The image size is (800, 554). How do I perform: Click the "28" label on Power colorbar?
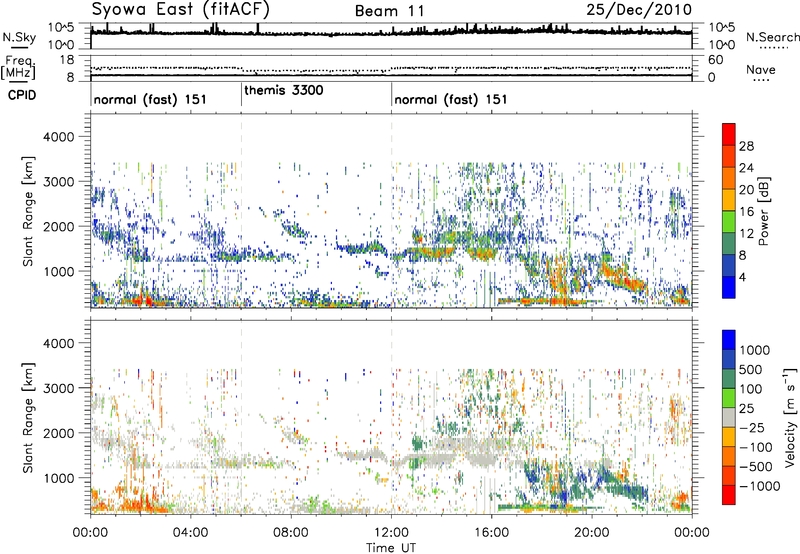tap(746, 146)
